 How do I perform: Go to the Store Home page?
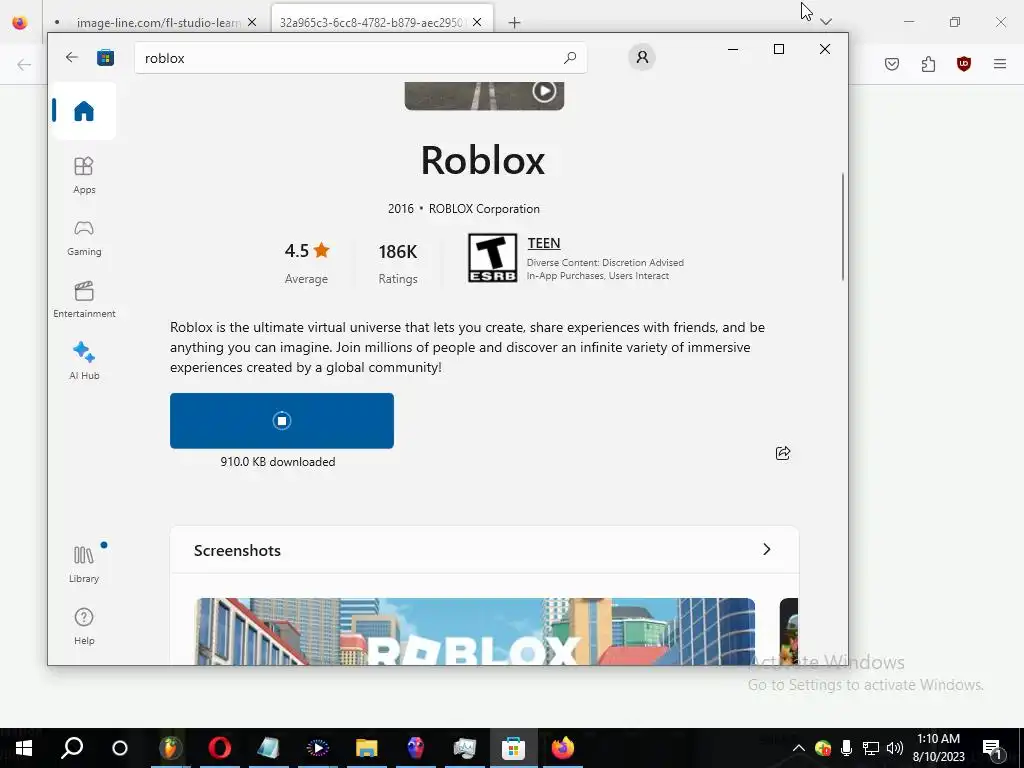[x=84, y=111]
